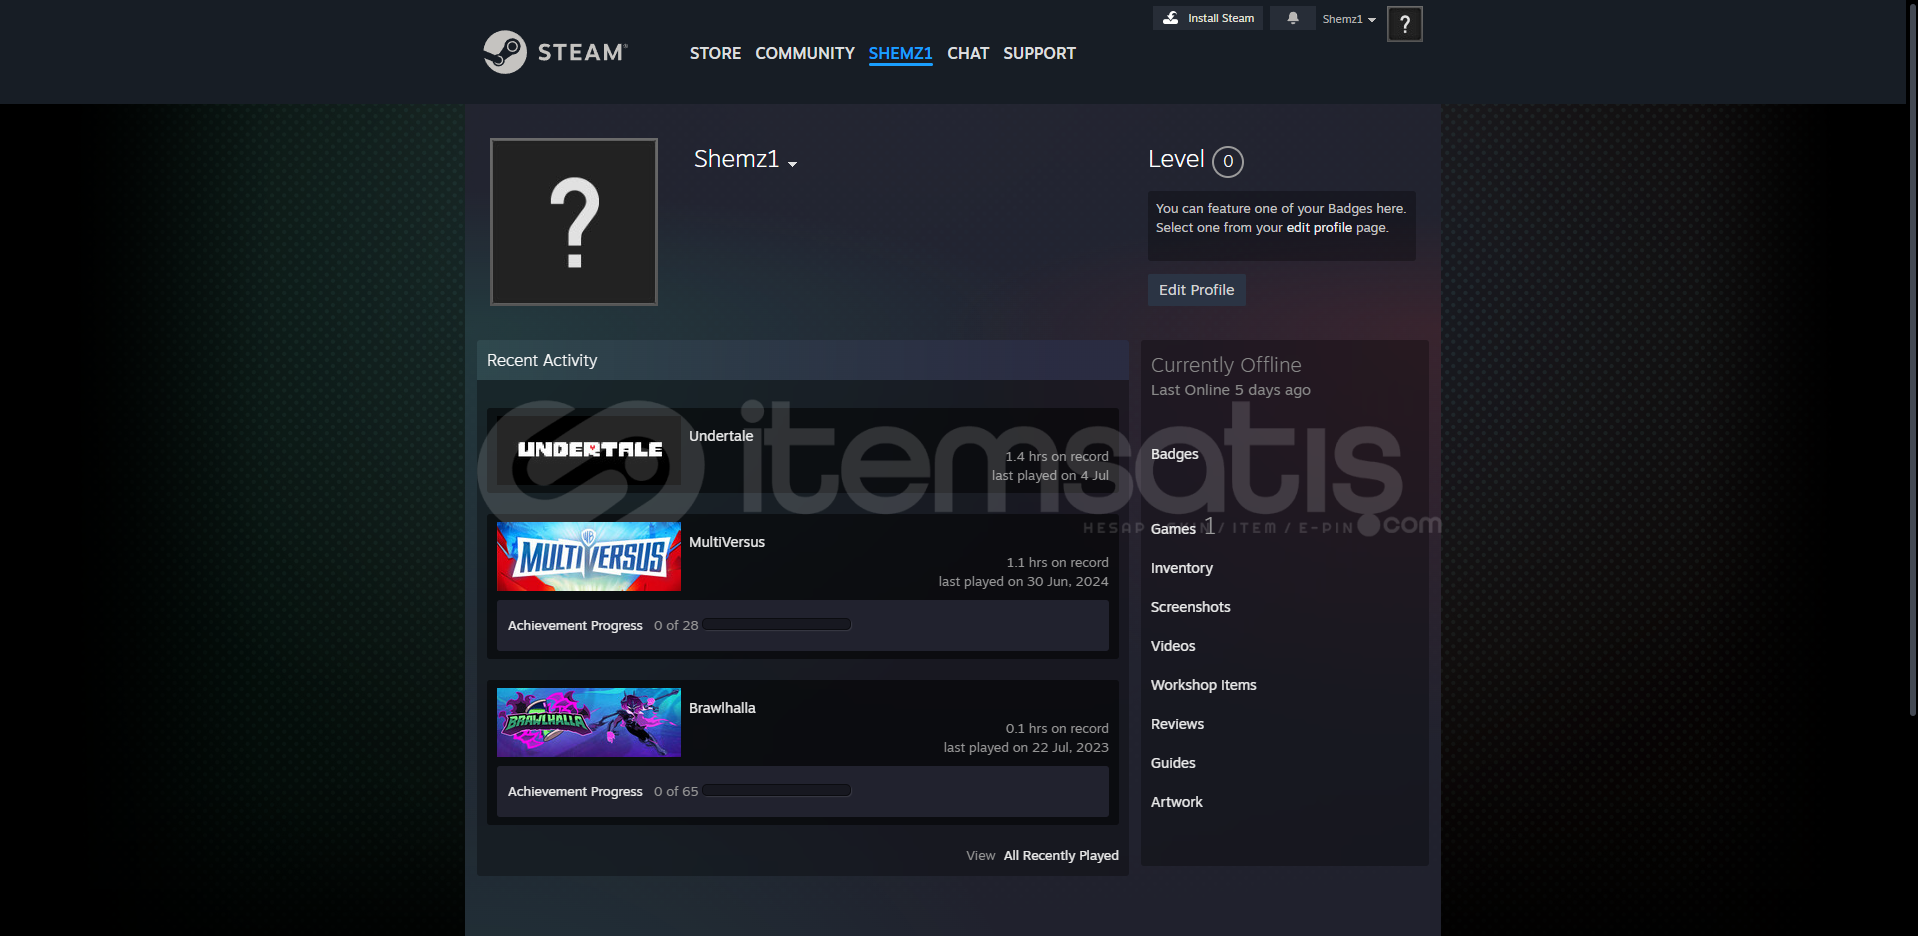The height and width of the screenshot is (936, 1918).
Task: Click the Level 0 badge circle
Action: tap(1228, 161)
